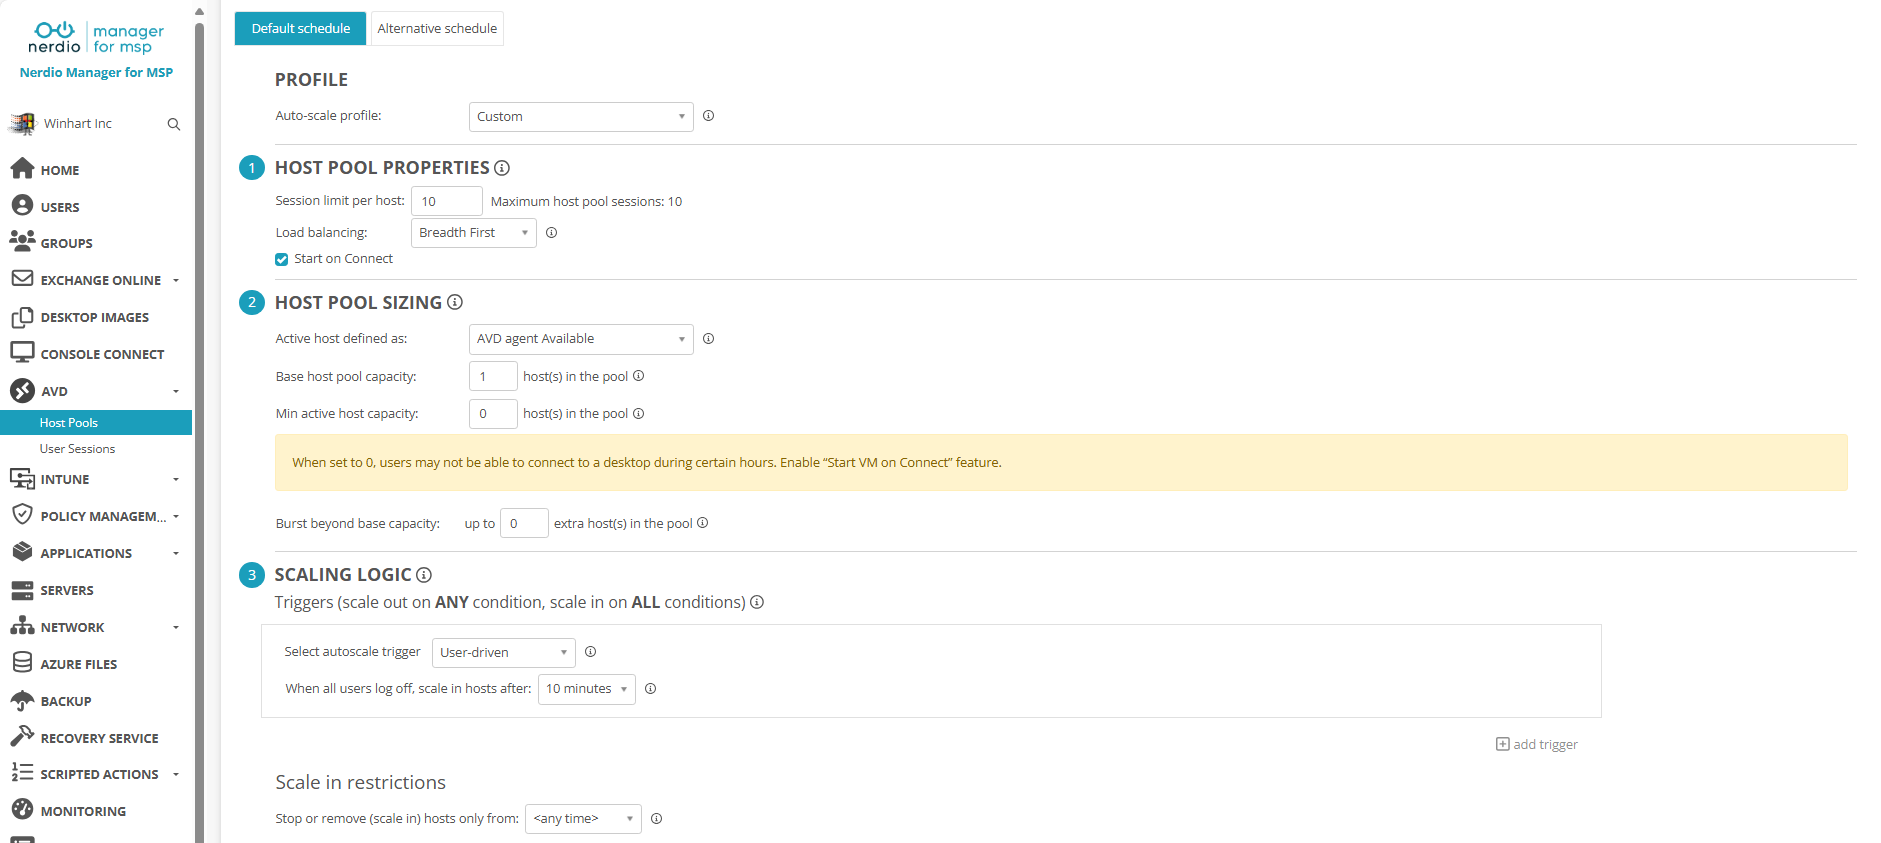Select the Default schedule tab
This screenshot has width=1881, height=843.
[300, 29]
